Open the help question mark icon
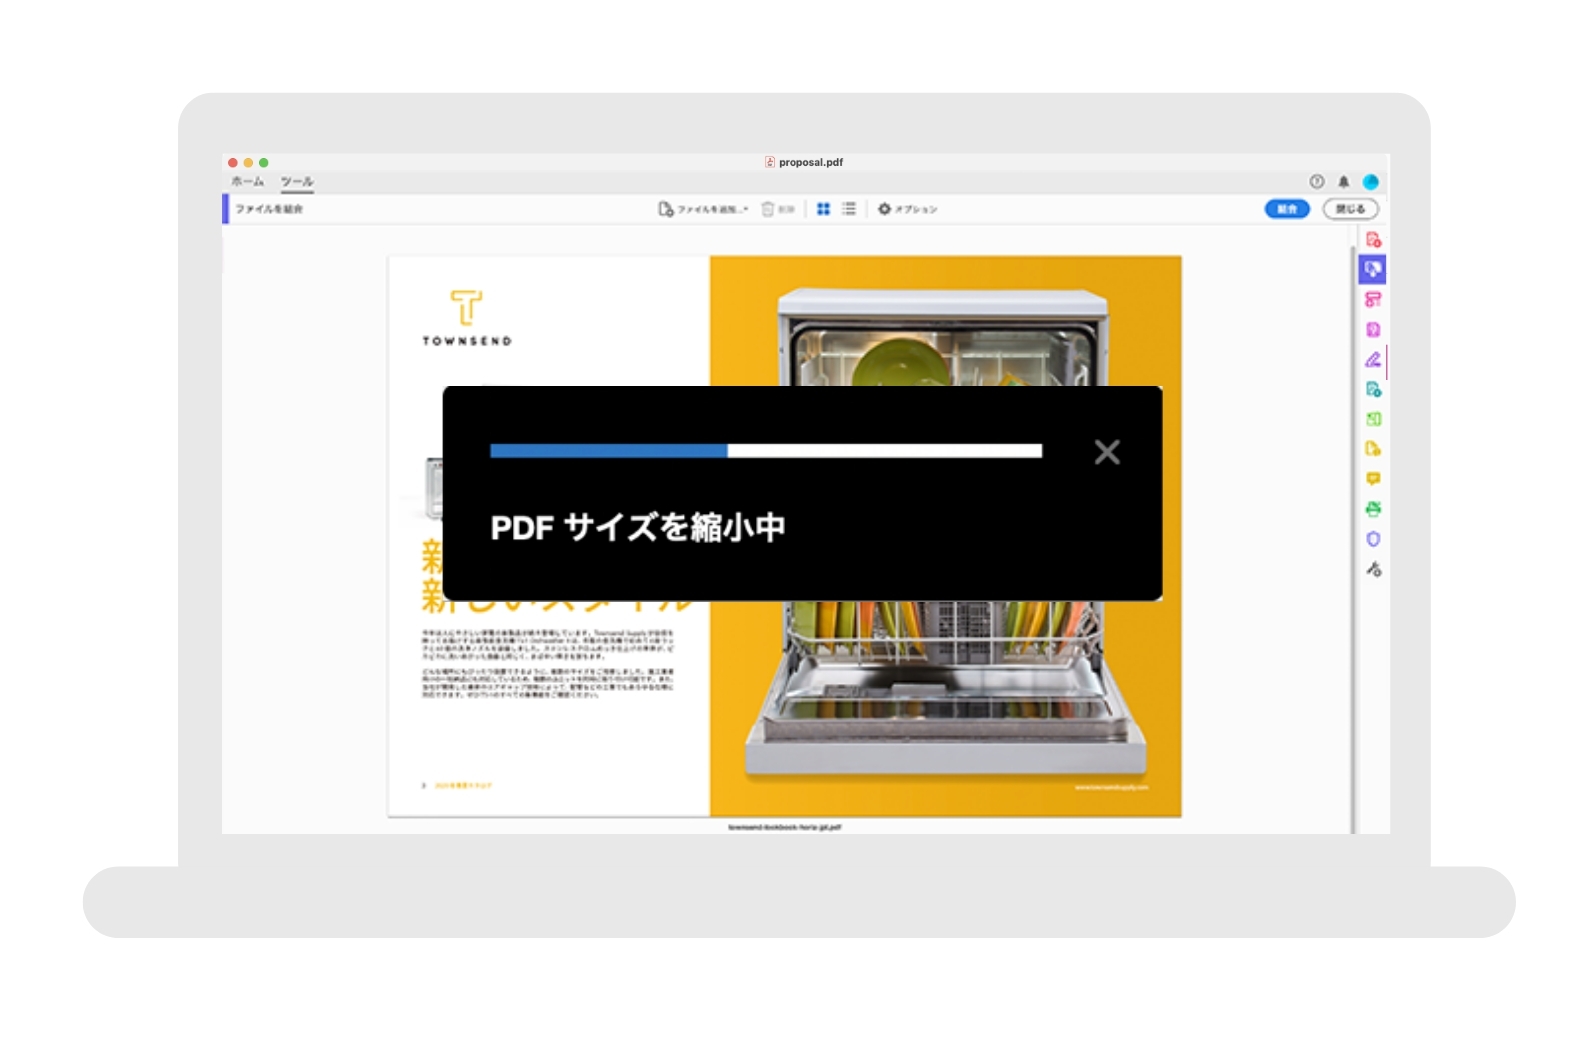 coord(1317,182)
